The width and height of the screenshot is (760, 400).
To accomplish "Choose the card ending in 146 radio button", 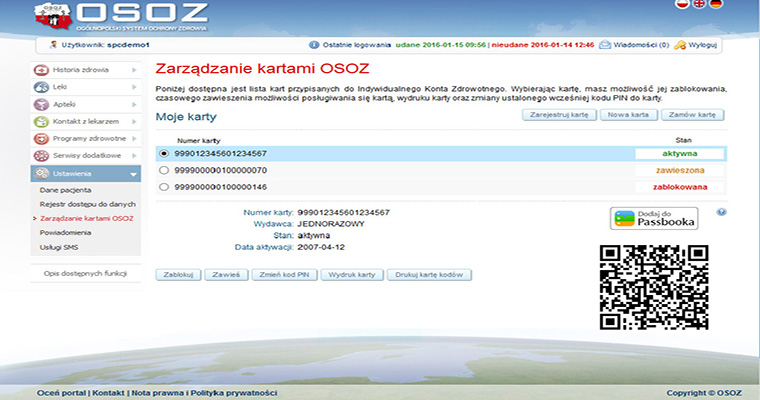I will [x=164, y=186].
